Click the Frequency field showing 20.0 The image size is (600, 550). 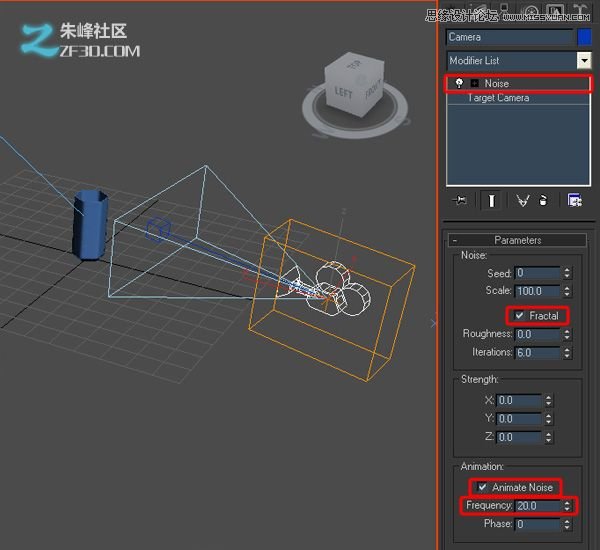(x=537, y=506)
